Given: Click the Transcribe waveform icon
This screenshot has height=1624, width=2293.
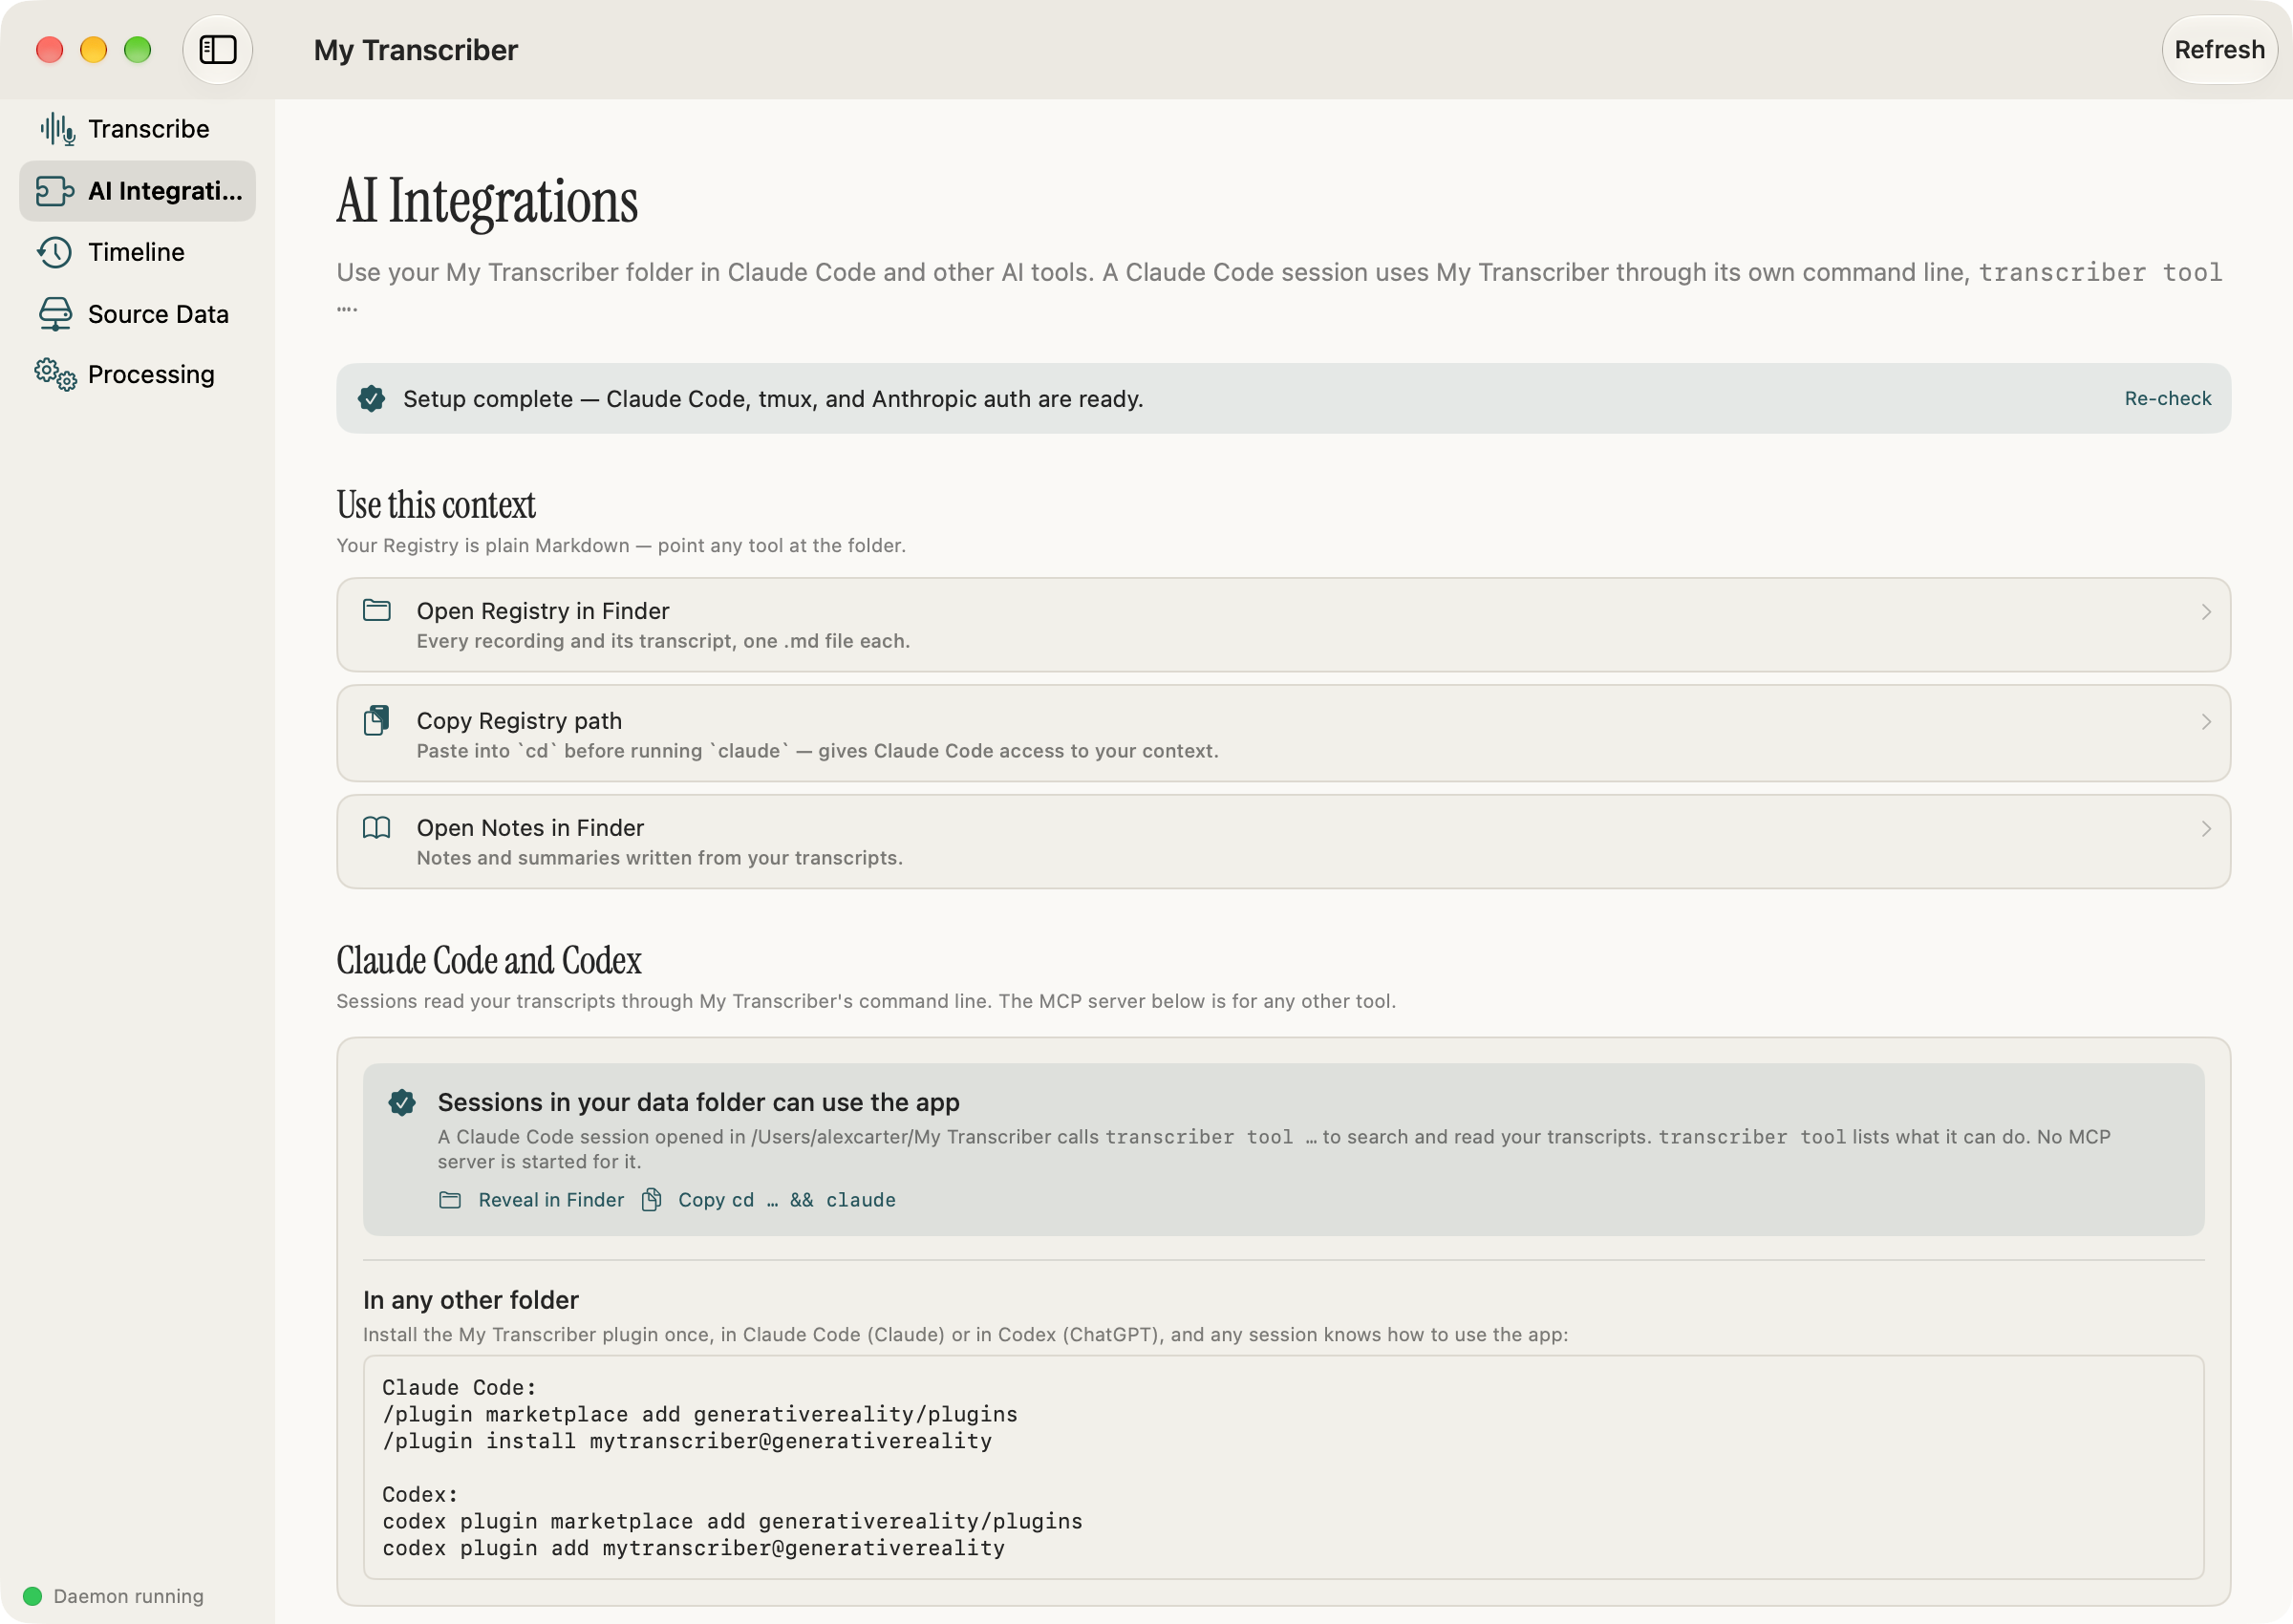Looking at the screenshot, I should point(57,129).
